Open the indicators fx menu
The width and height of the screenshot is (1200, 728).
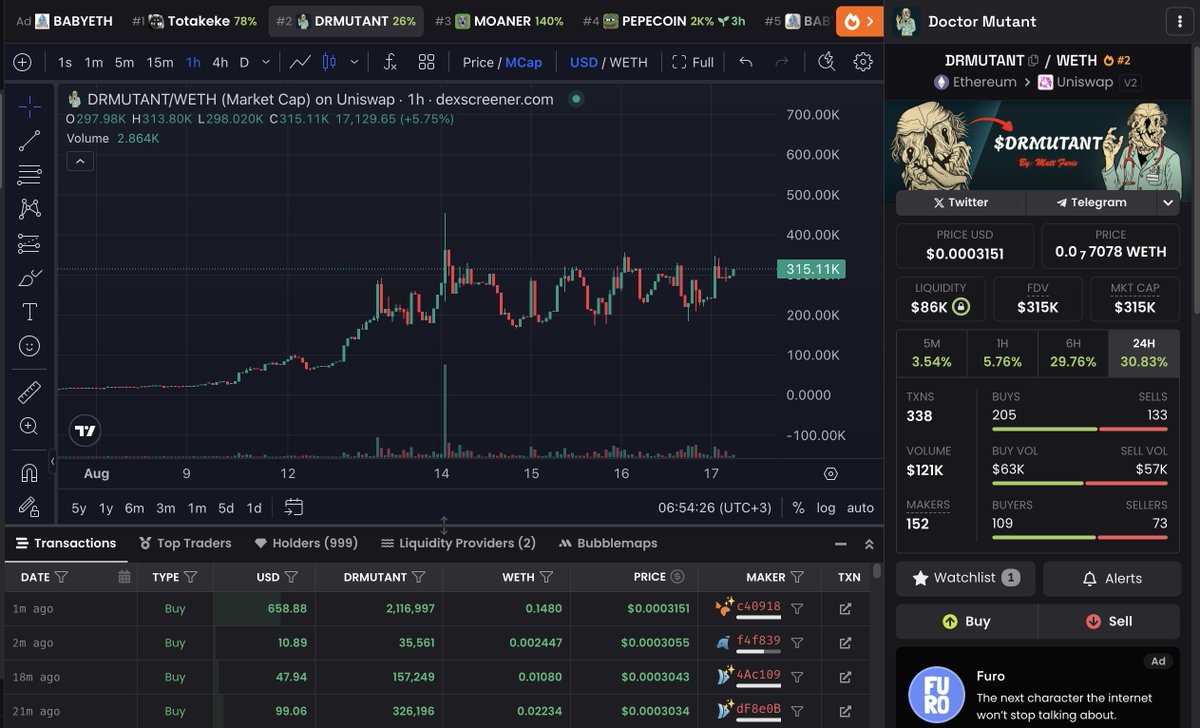pos(390,62)
